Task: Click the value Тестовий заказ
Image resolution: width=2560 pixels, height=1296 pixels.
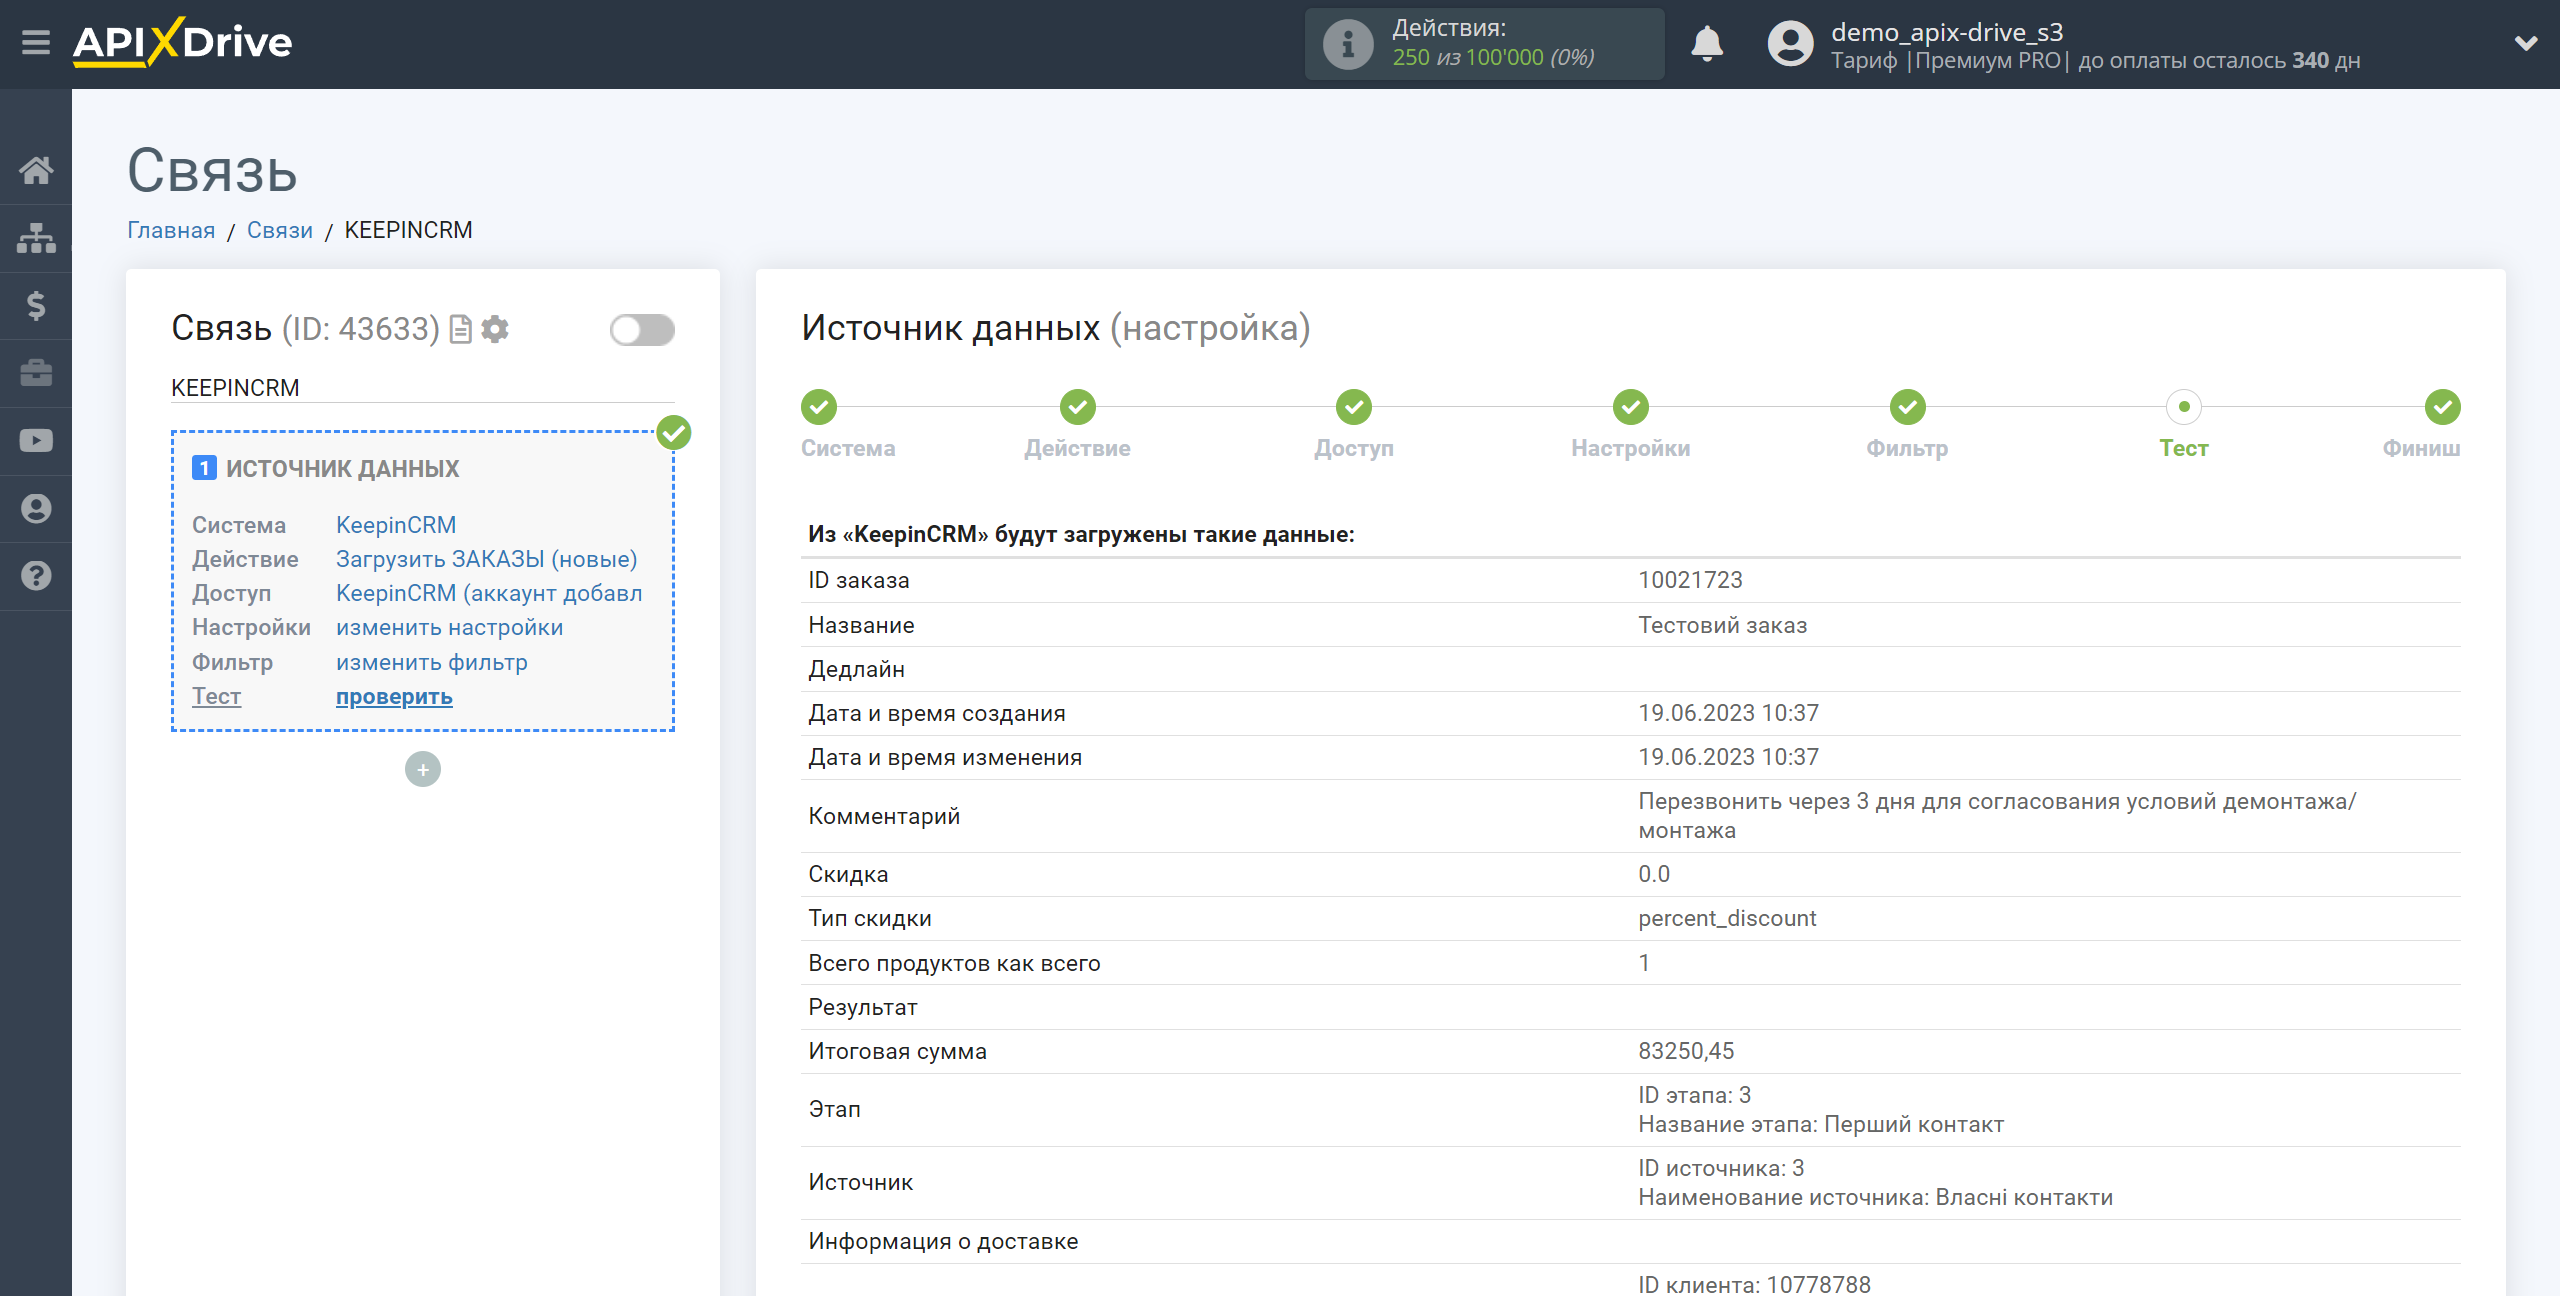Action: pyautogui.click(x=1722, y=625)
